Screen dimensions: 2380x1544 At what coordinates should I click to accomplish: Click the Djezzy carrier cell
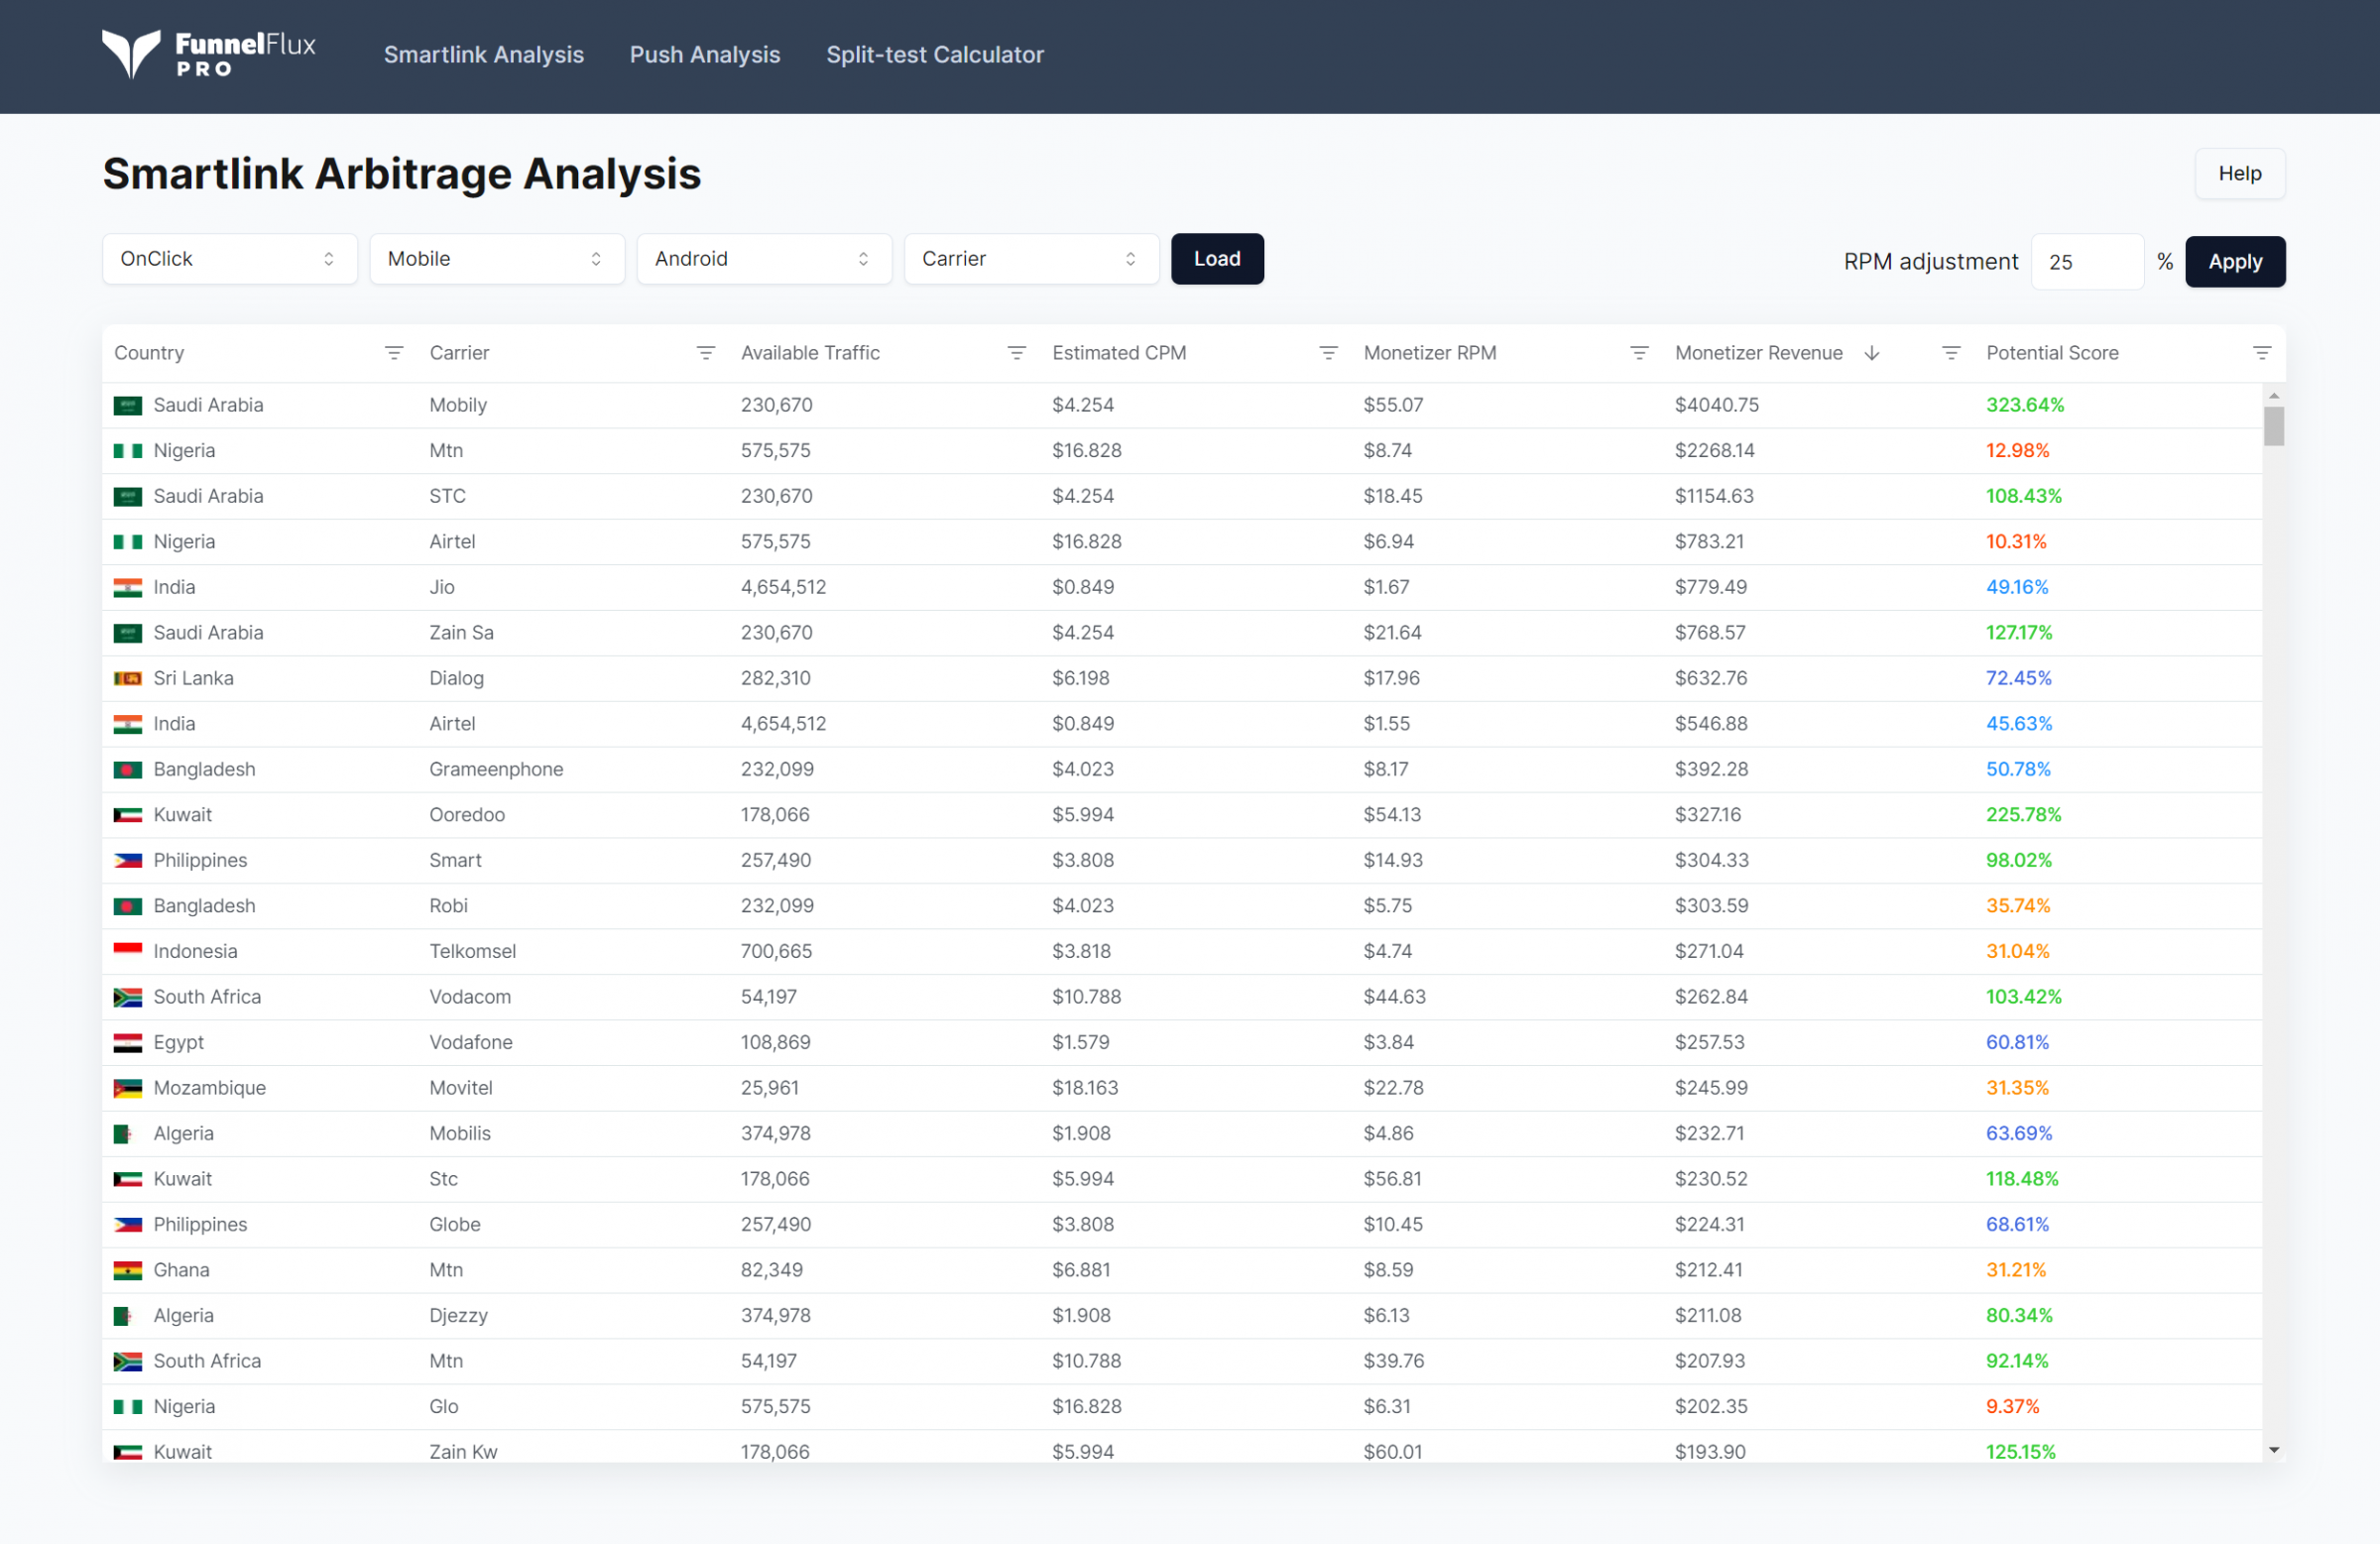pos(458,1316)
